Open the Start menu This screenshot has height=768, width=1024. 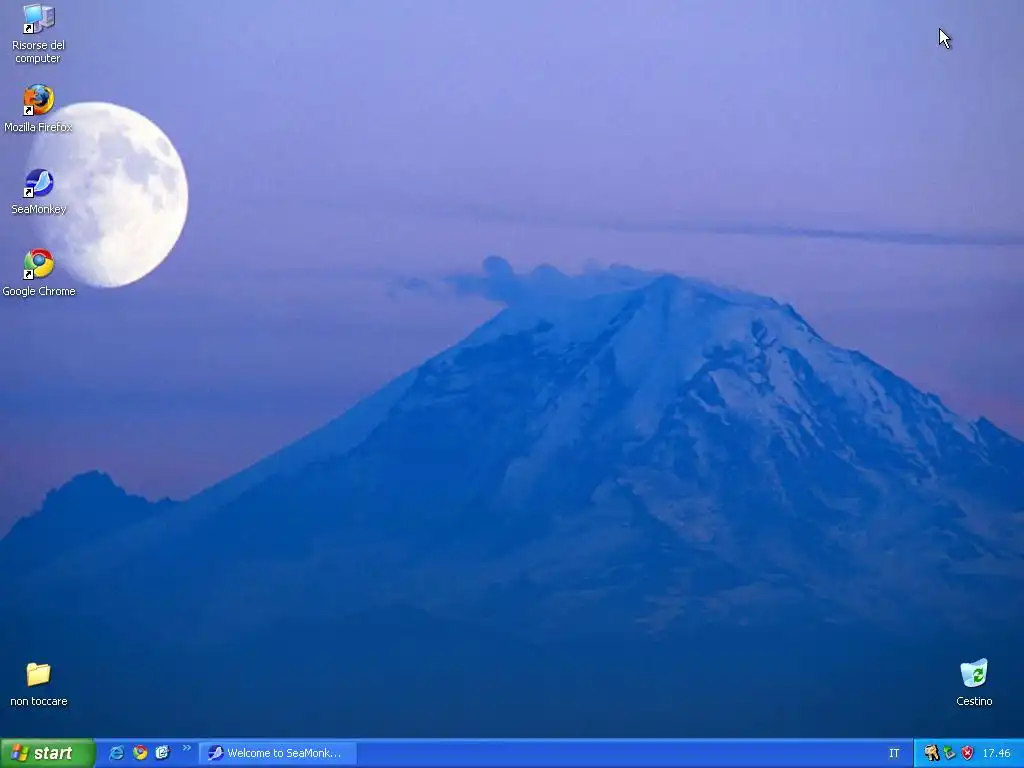pyautogui.click(x=48, y=753)
